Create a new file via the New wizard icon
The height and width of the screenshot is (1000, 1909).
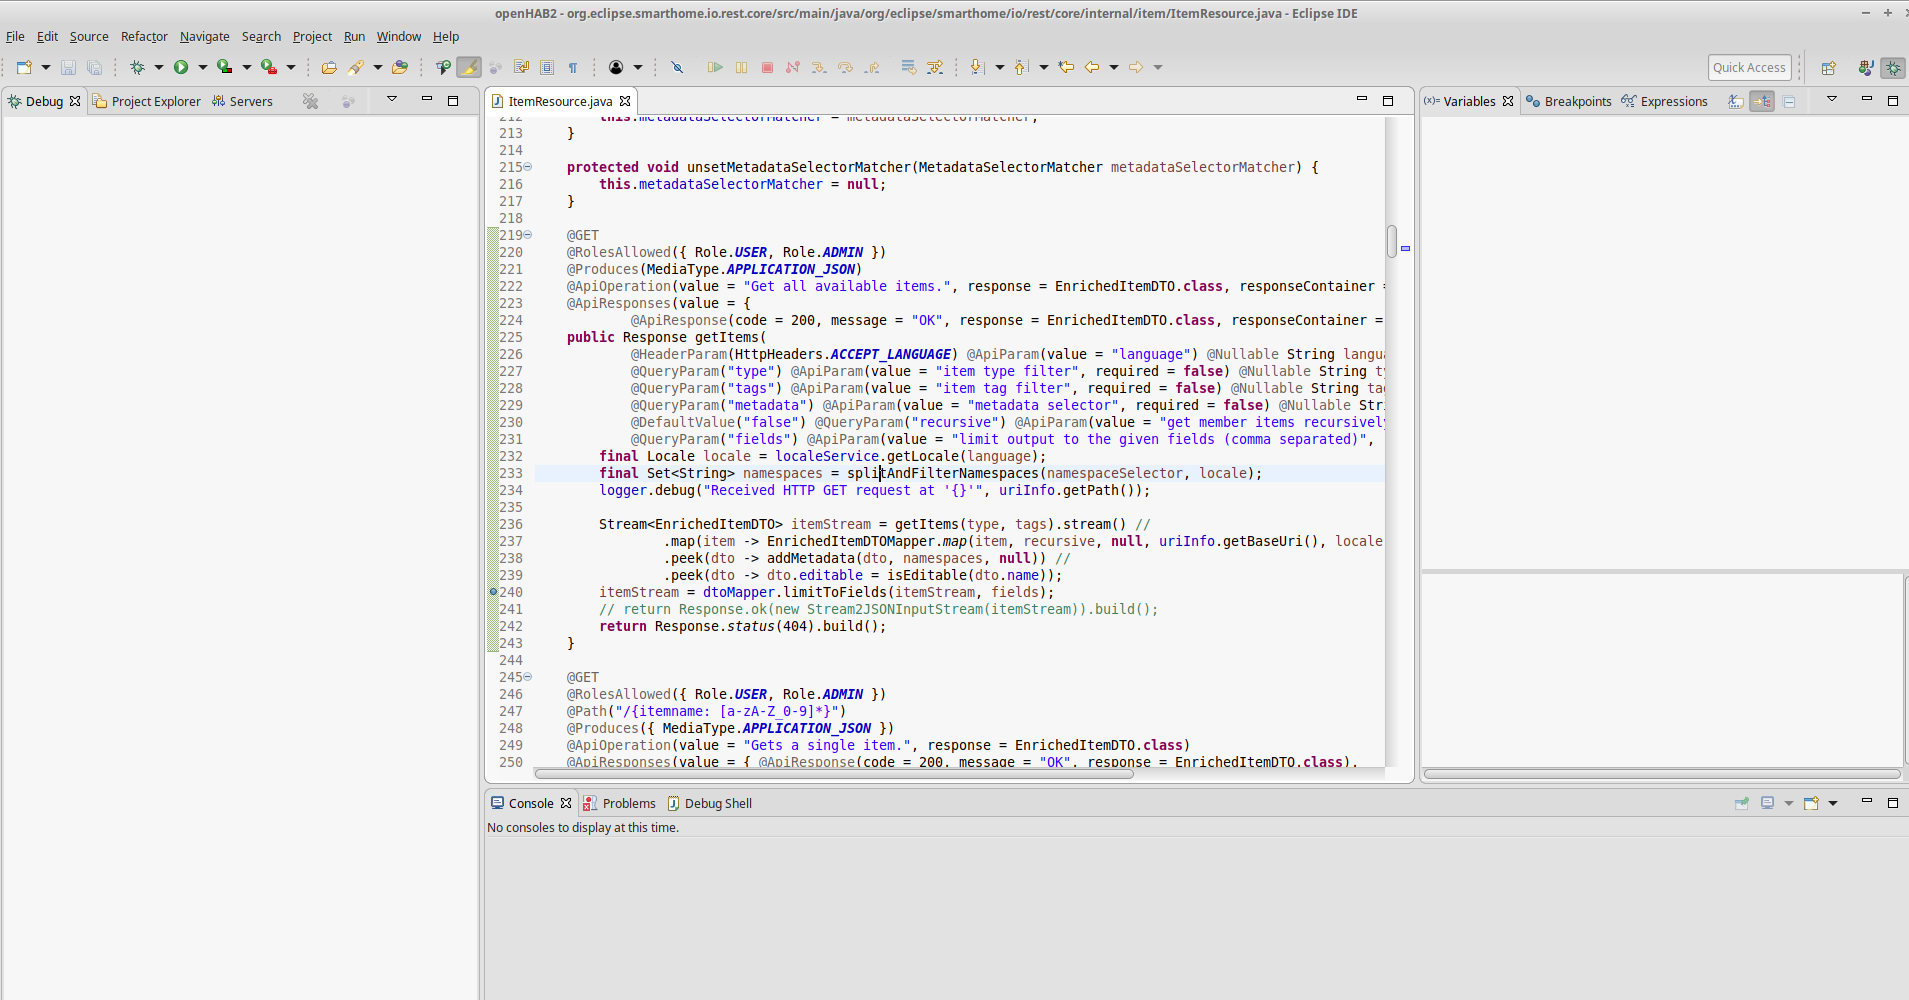pyautogui.click(x=24, y=67)
